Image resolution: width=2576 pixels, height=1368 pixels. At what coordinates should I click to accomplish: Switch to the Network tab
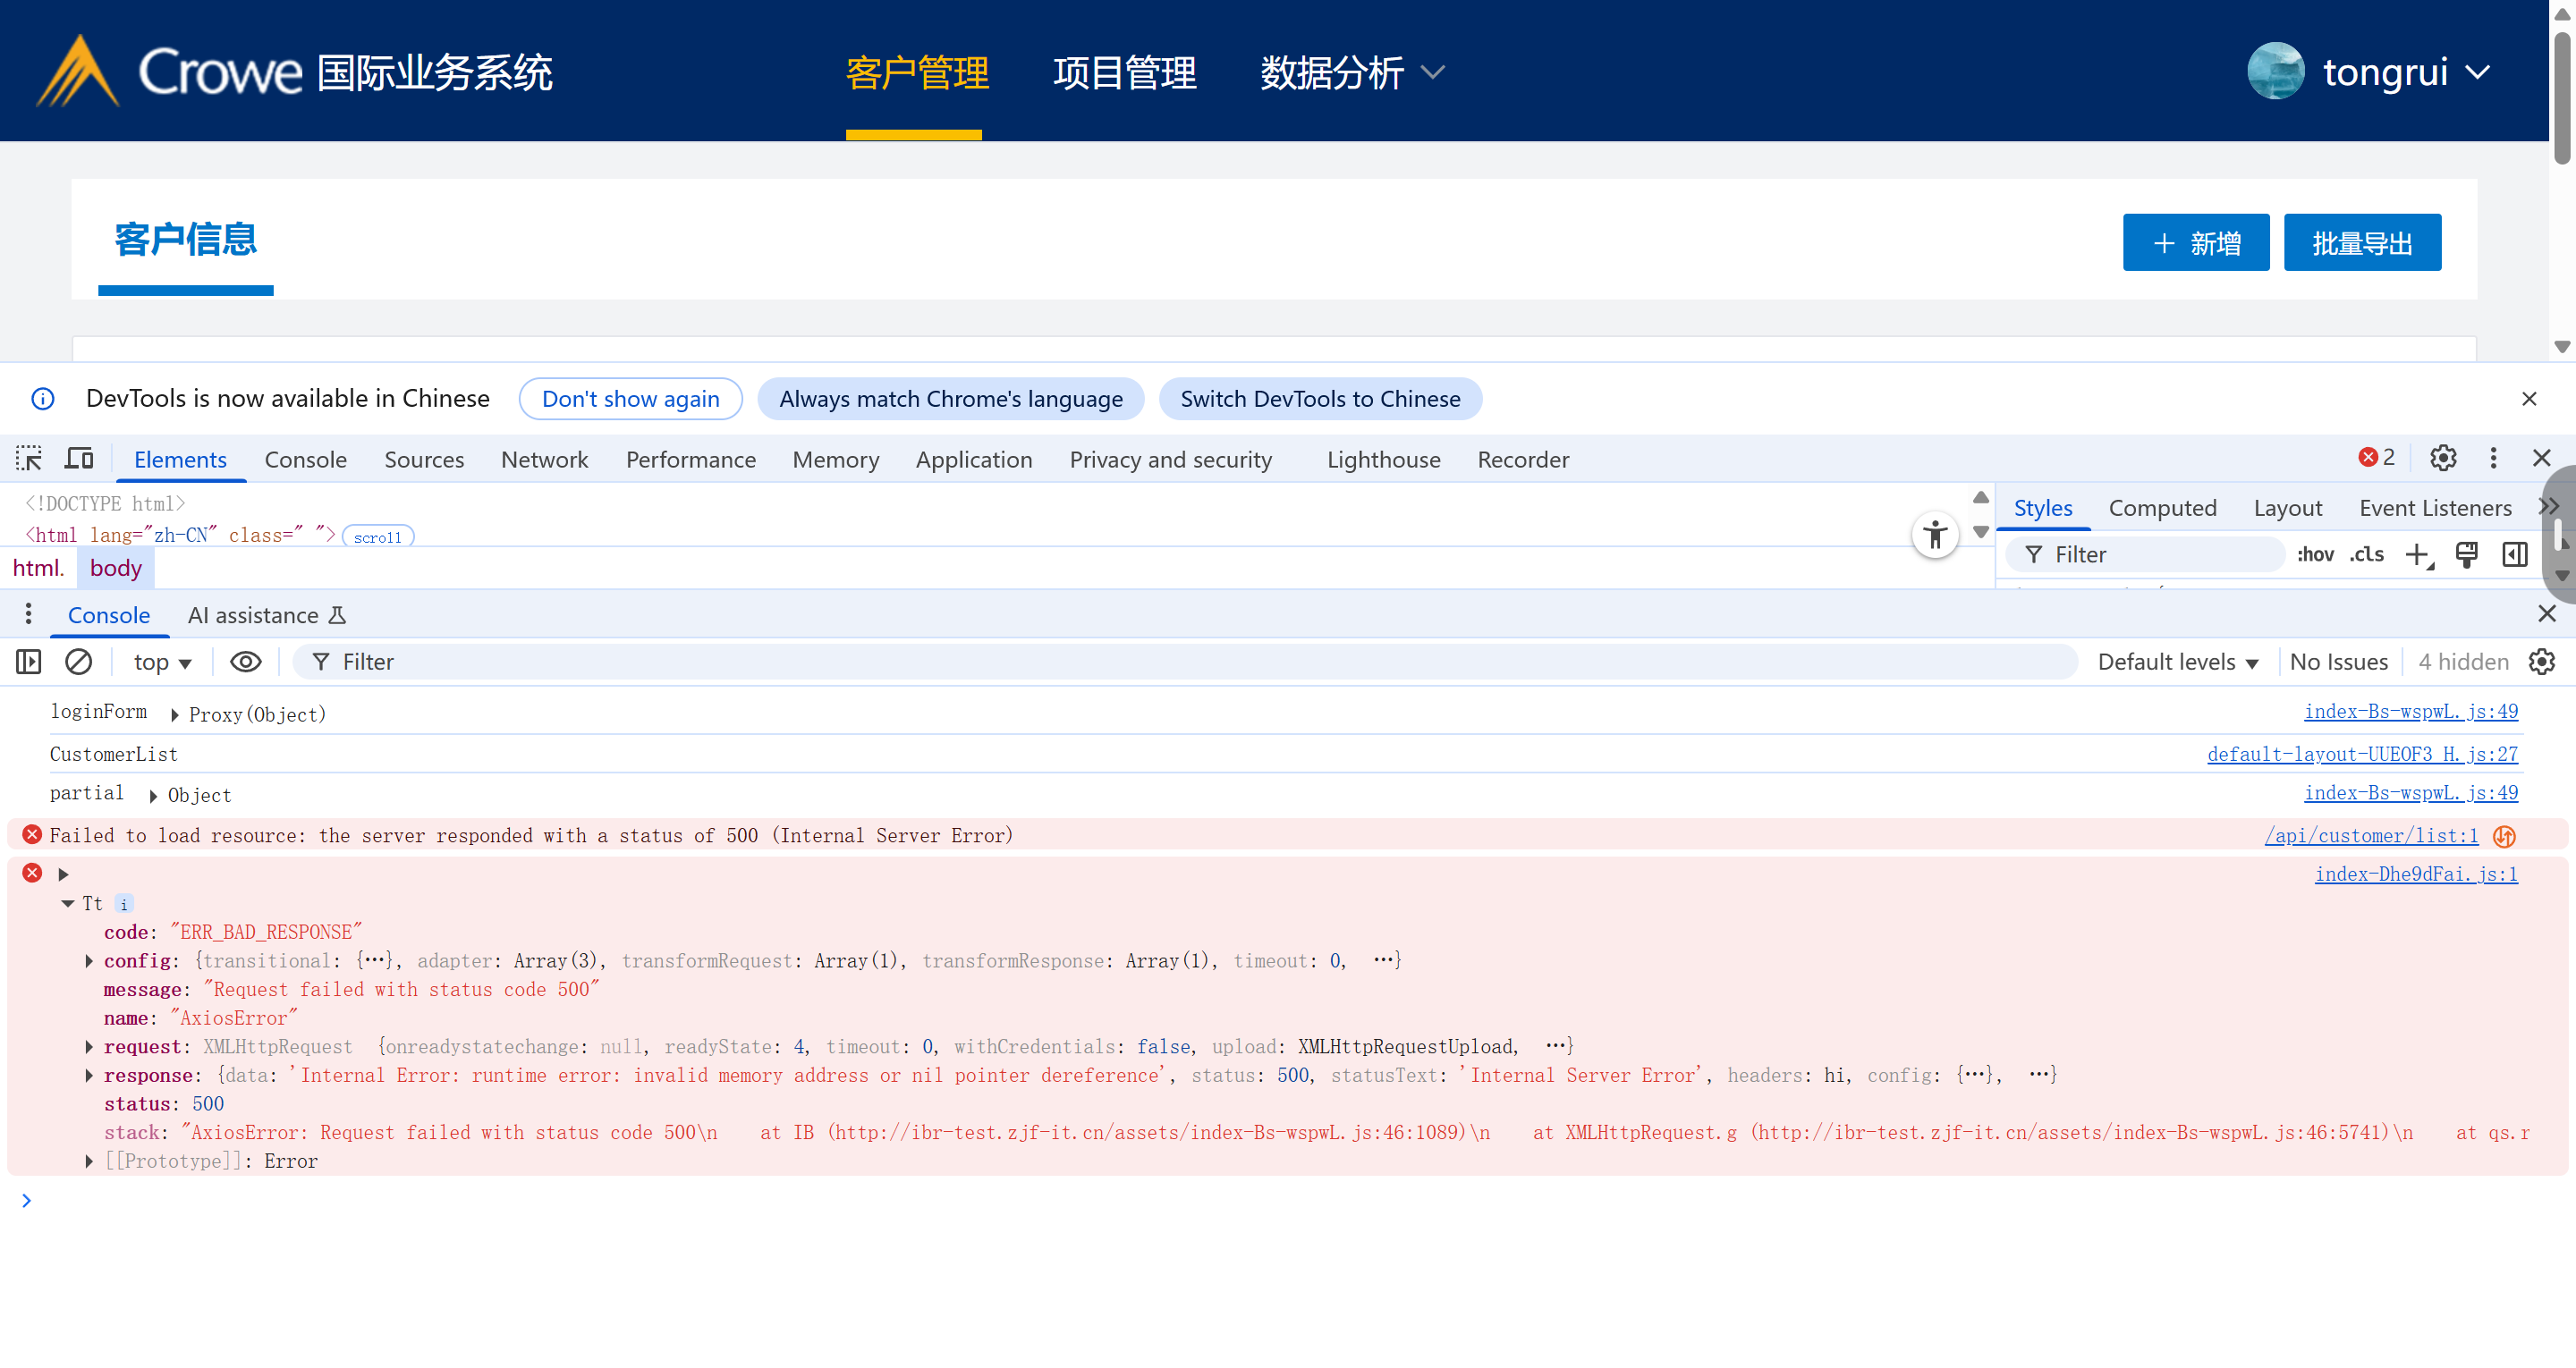[x=544, y=460]
